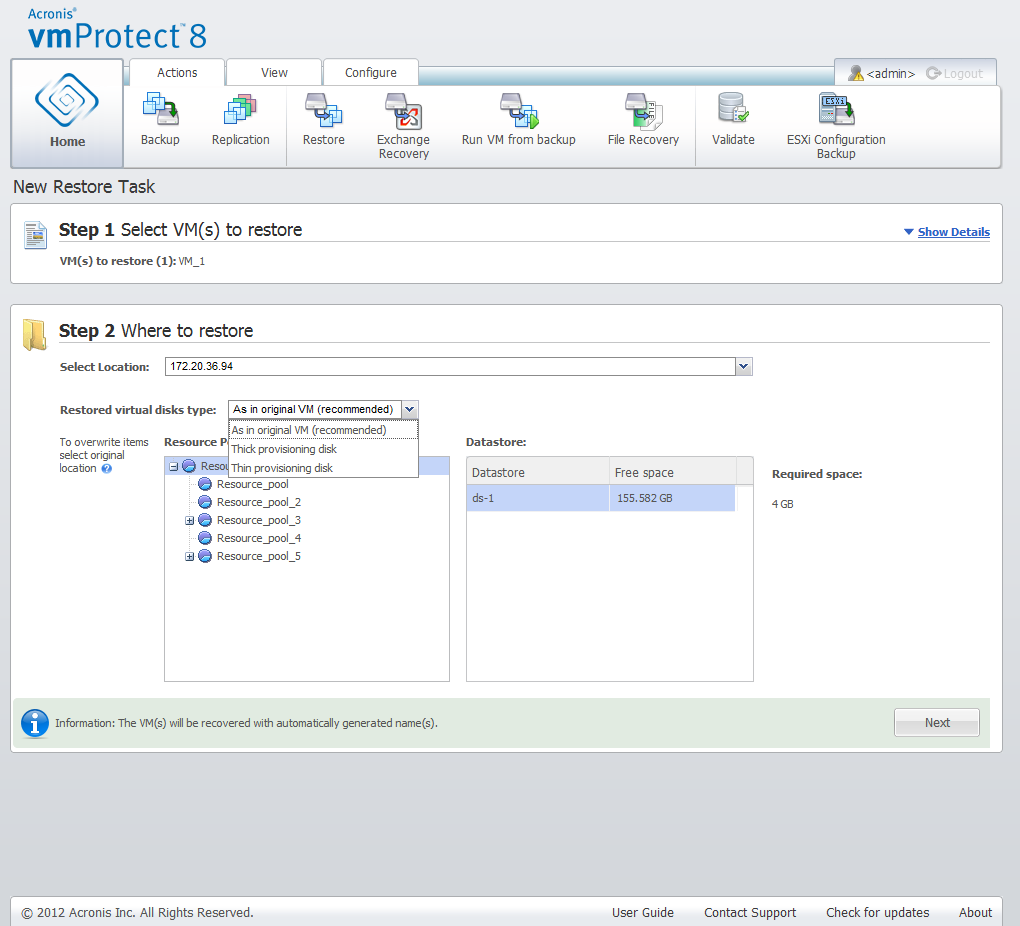Image resolution: width=1020 pixels, height=926 pixels.
Task: Collapse the root resource pool node
Action: click(174, 467)
